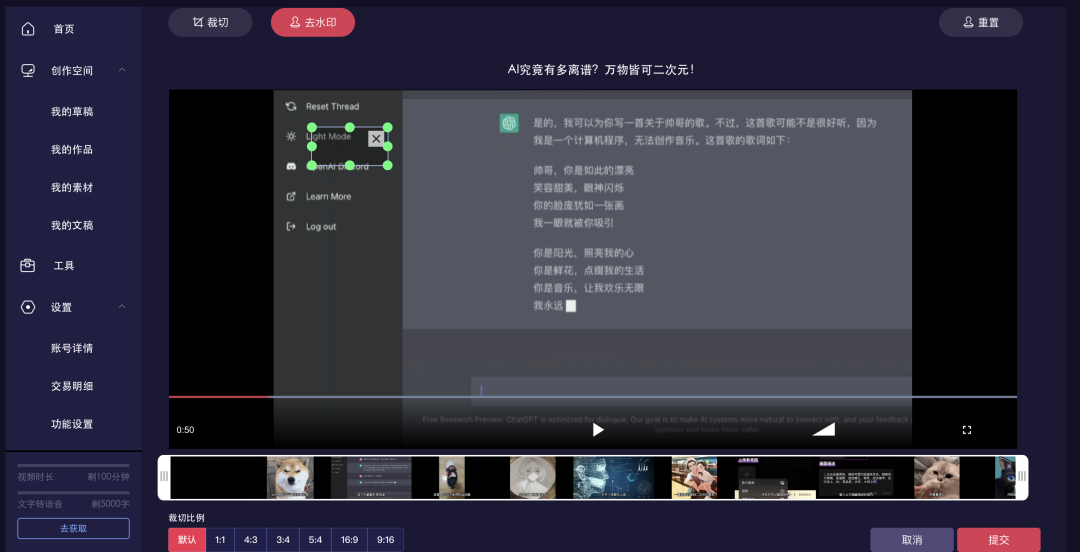Select the 默认 crop ratio
Image resolution: width=1080 pixels, height=552 pixels.
pos(187,540)
